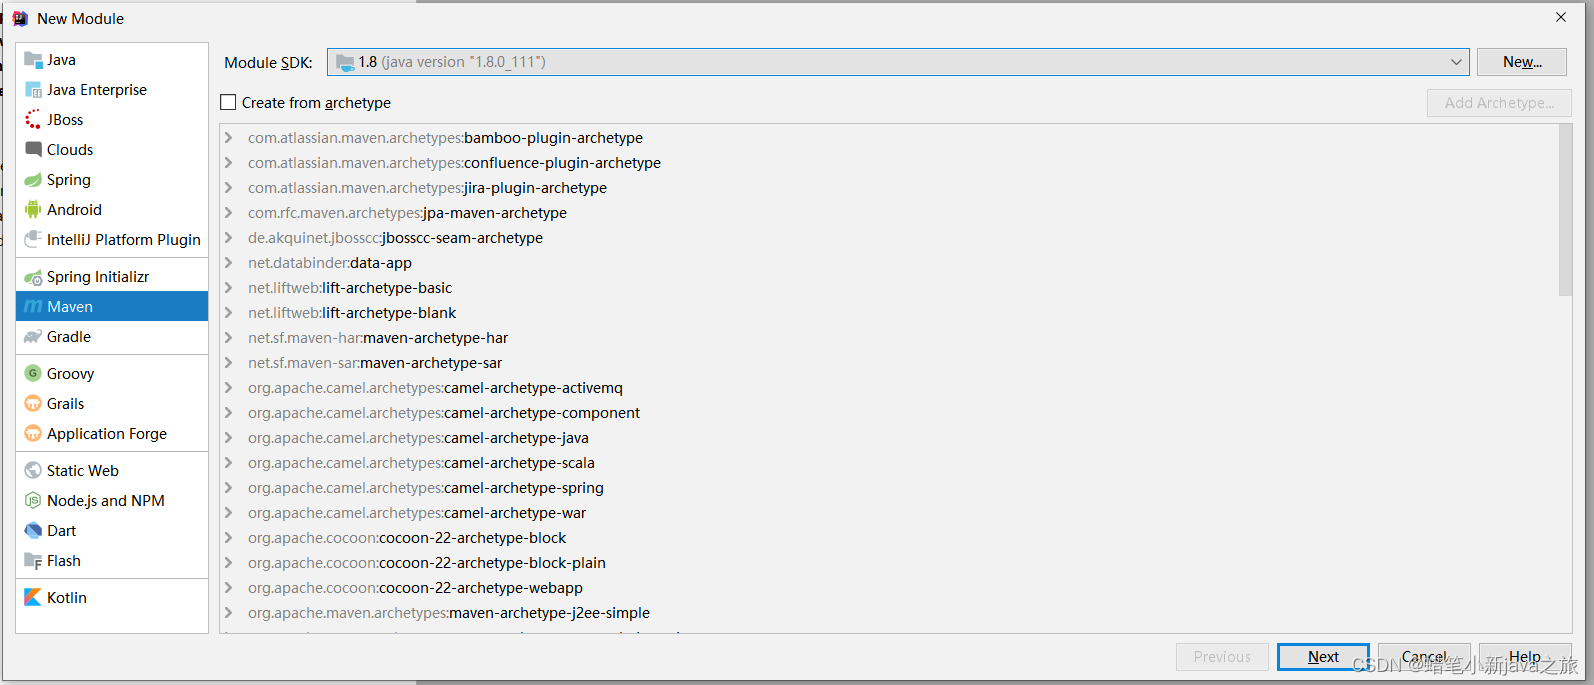Click the Help button
This screenshot has height=685, width=1594.
tap(1525, 657)
